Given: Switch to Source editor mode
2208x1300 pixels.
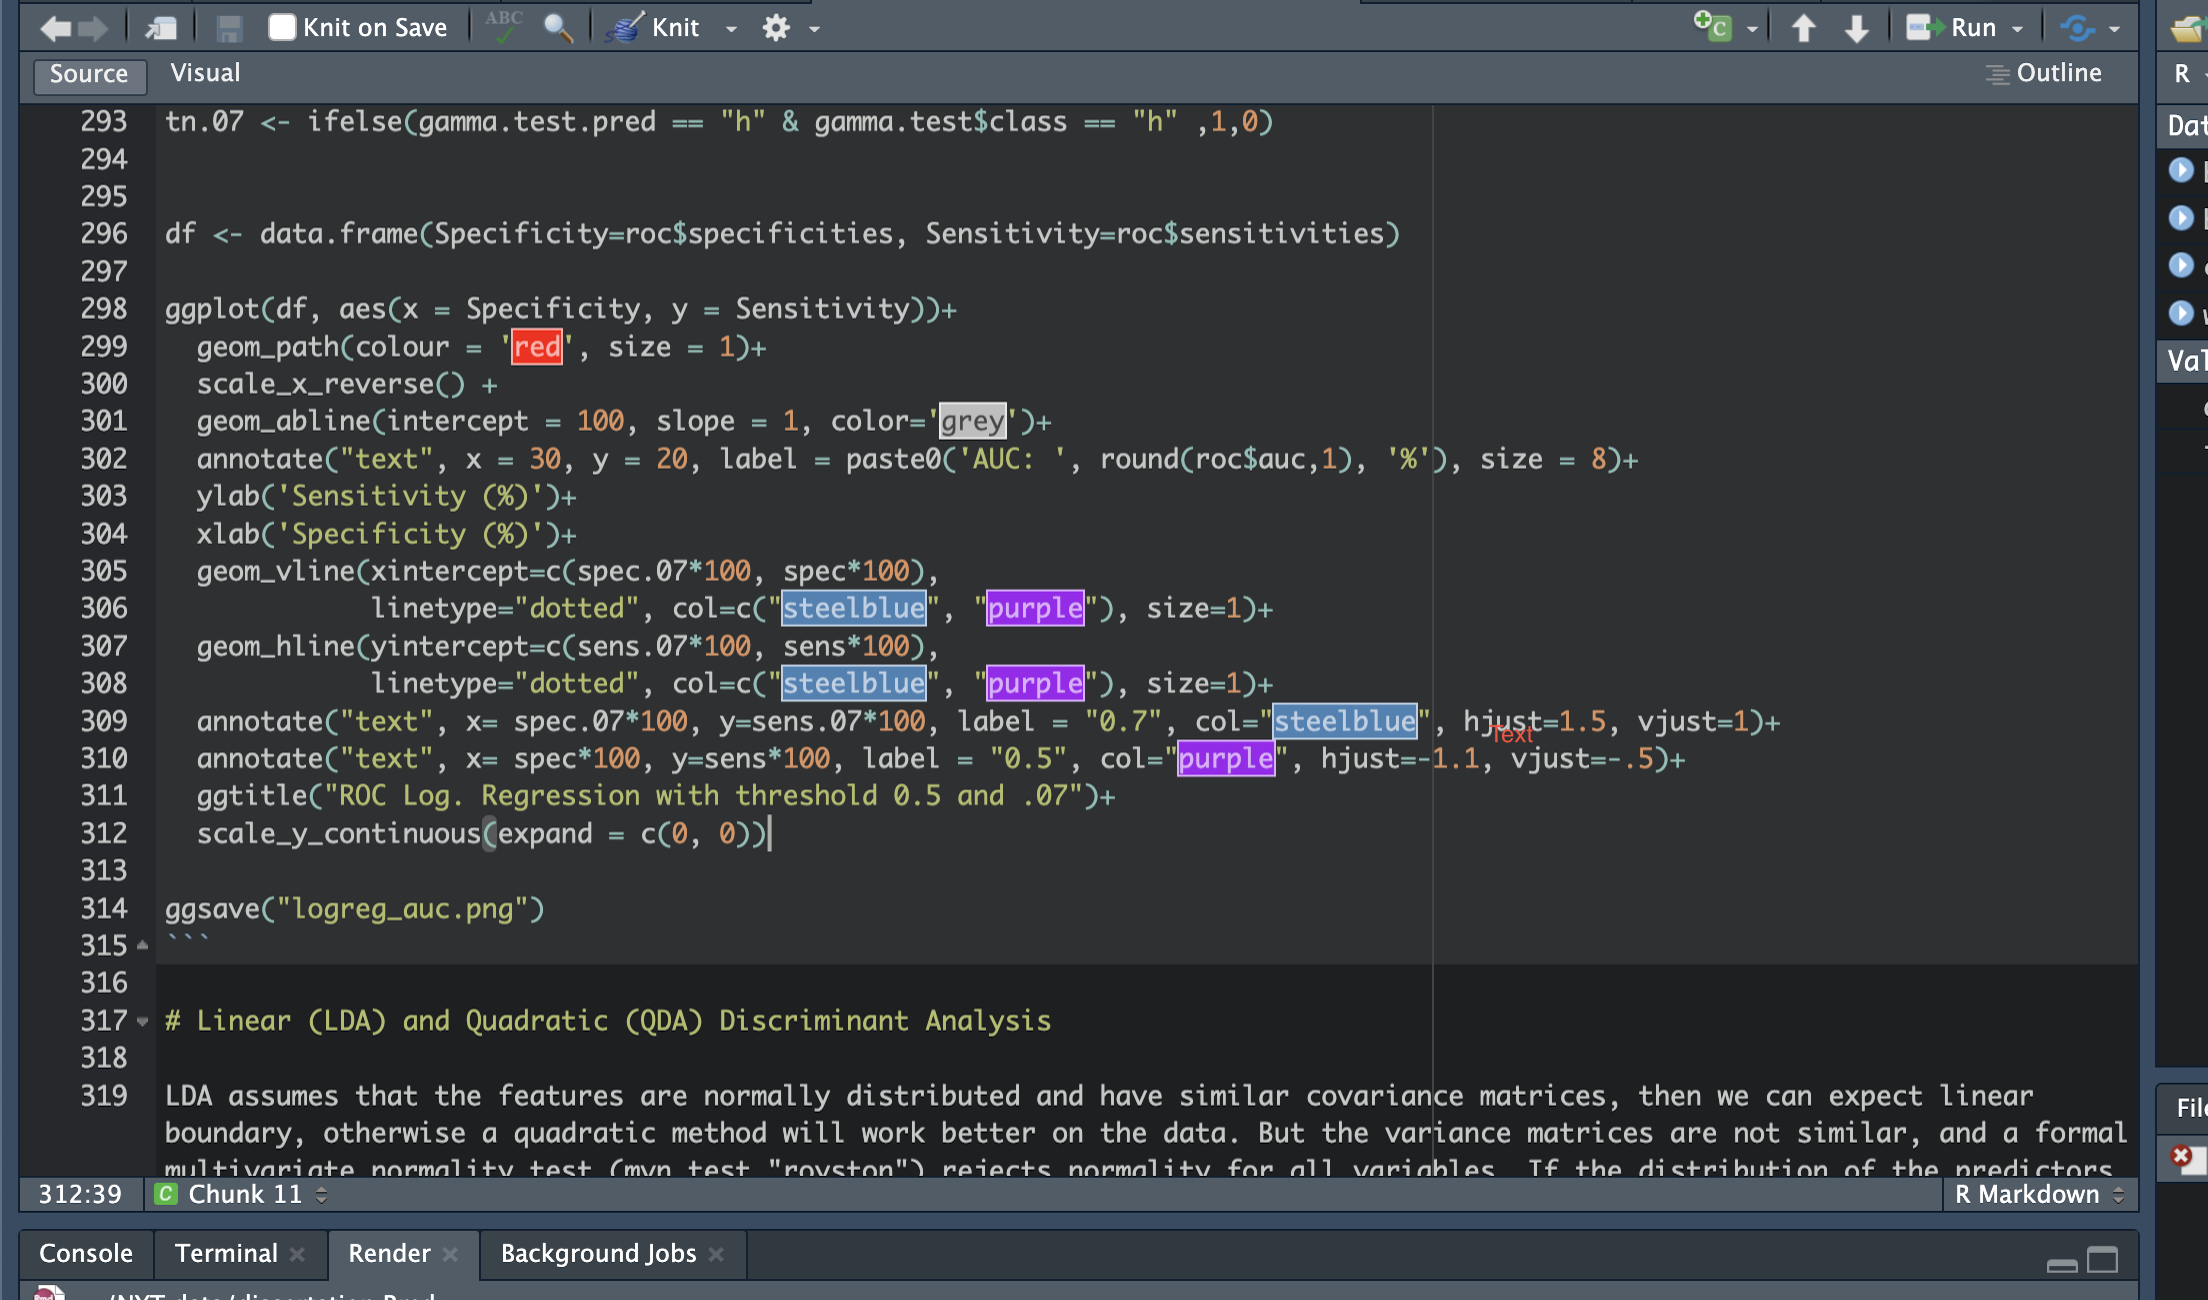Looking at the screenshot, I should (89, 74).
